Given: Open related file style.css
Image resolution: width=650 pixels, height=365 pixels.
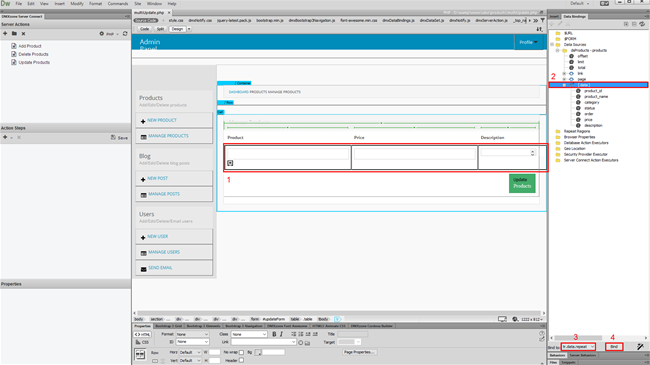Looking at the screenshot, I should point(176,20).
